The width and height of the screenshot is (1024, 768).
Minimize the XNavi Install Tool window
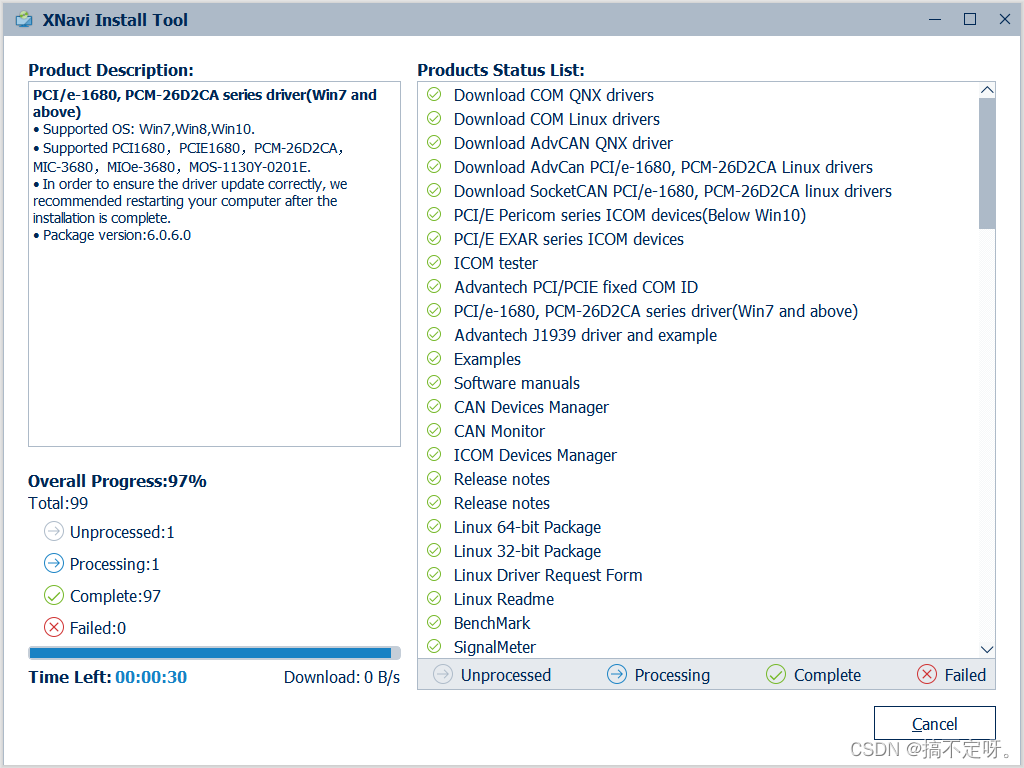pyautogui.click(x=935, y=20)
